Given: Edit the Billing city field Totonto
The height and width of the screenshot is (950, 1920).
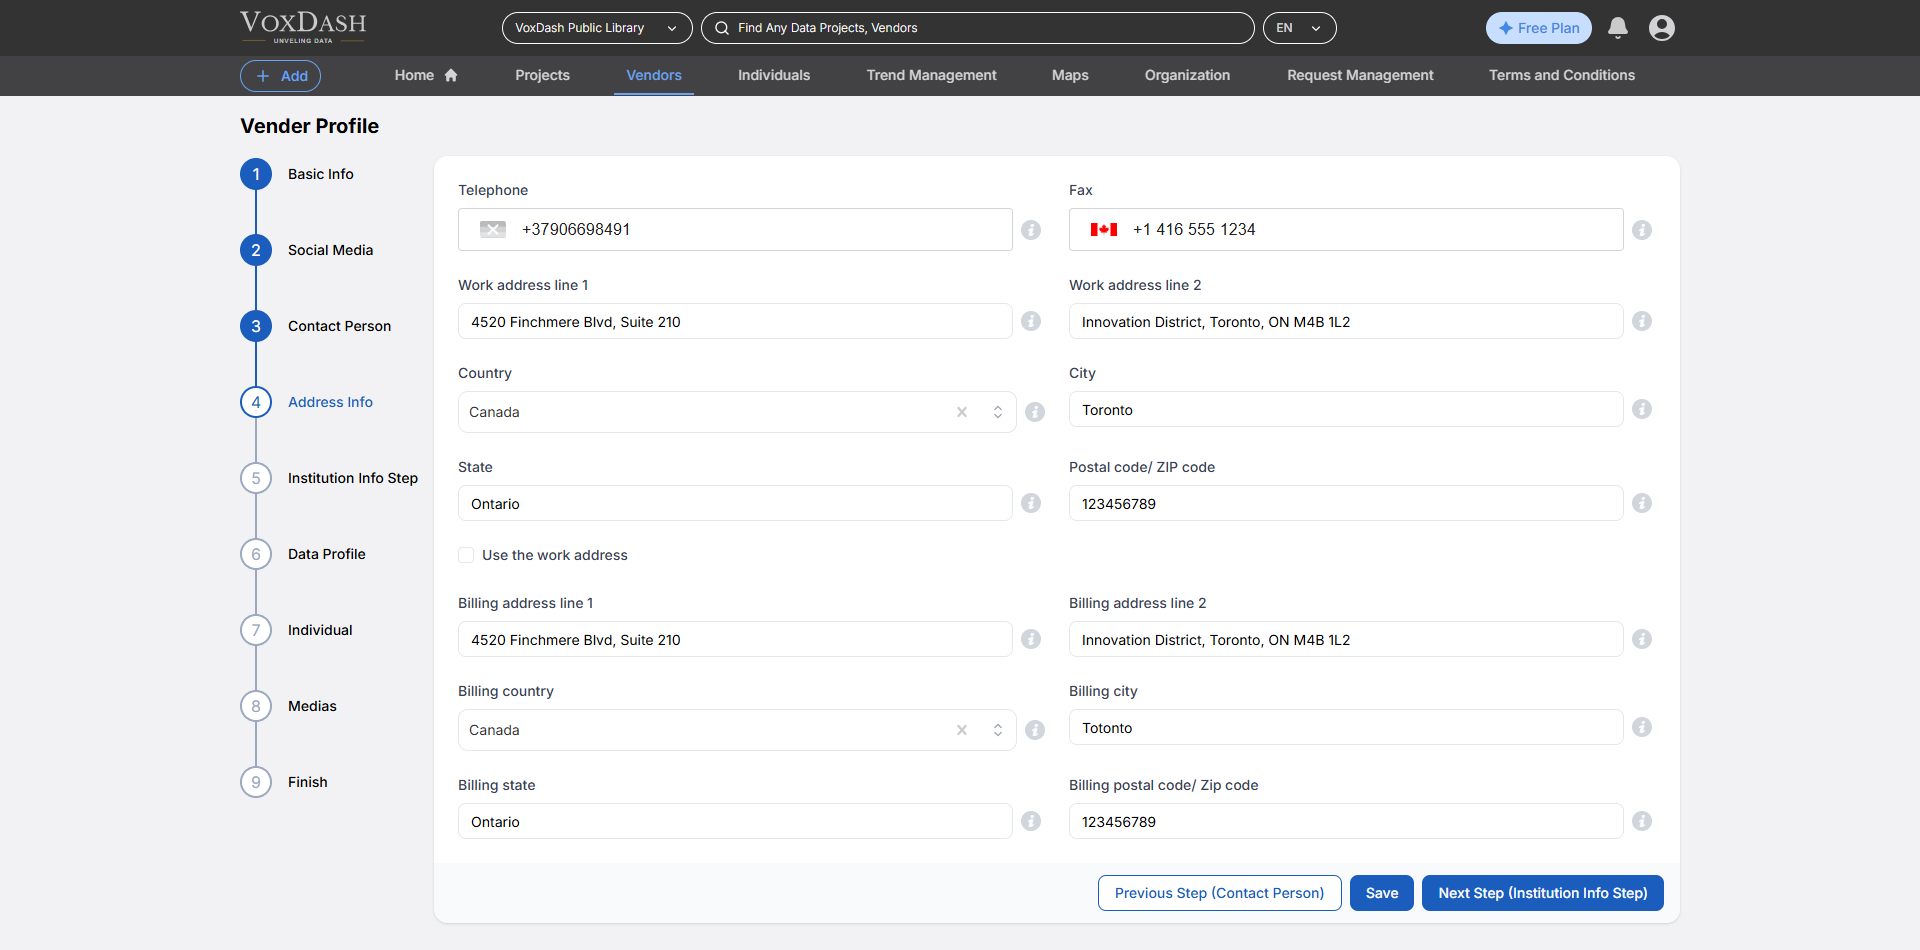Looking at the screenshot, I should pos(1346,727).
